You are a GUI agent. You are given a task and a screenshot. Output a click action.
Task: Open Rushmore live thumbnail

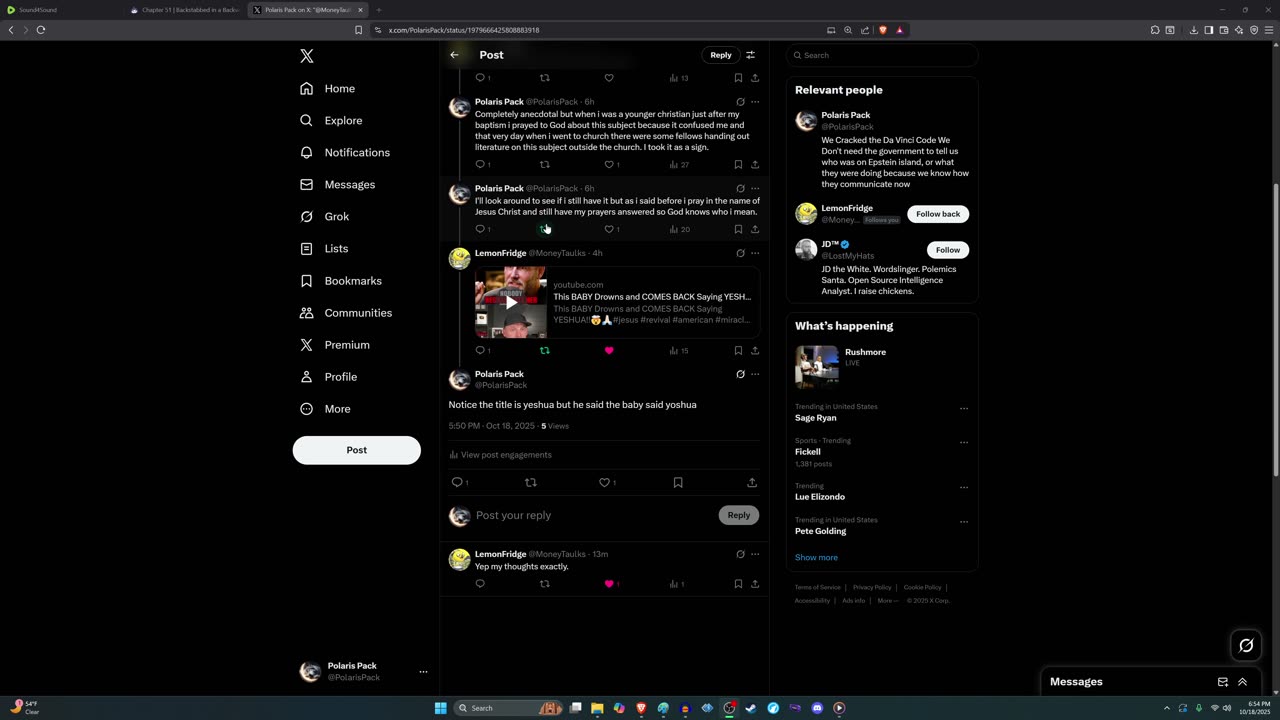point(817,366)
